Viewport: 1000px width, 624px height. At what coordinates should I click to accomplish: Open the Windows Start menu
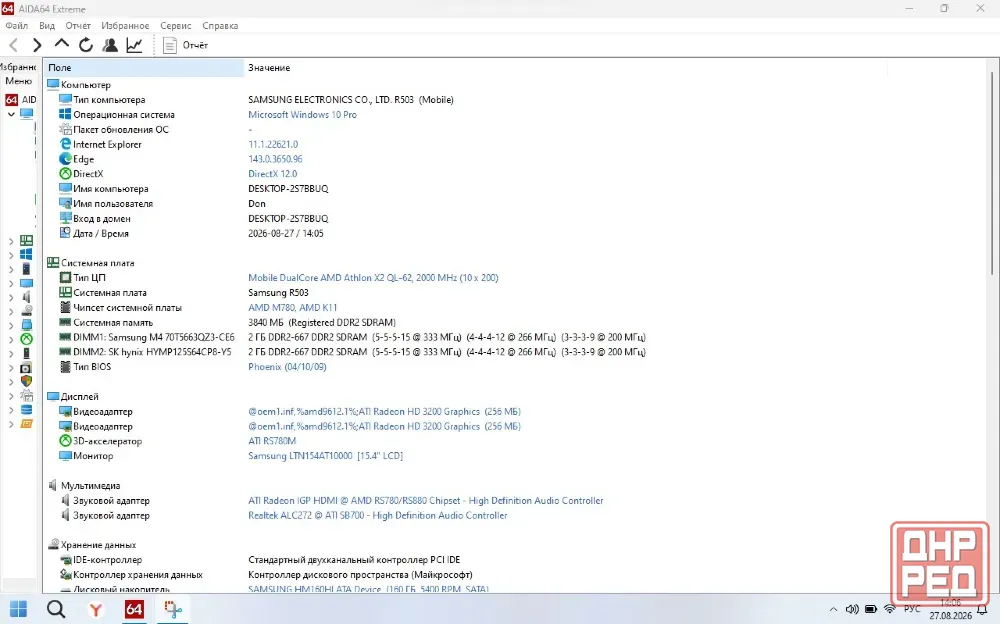tap(18, 609)
